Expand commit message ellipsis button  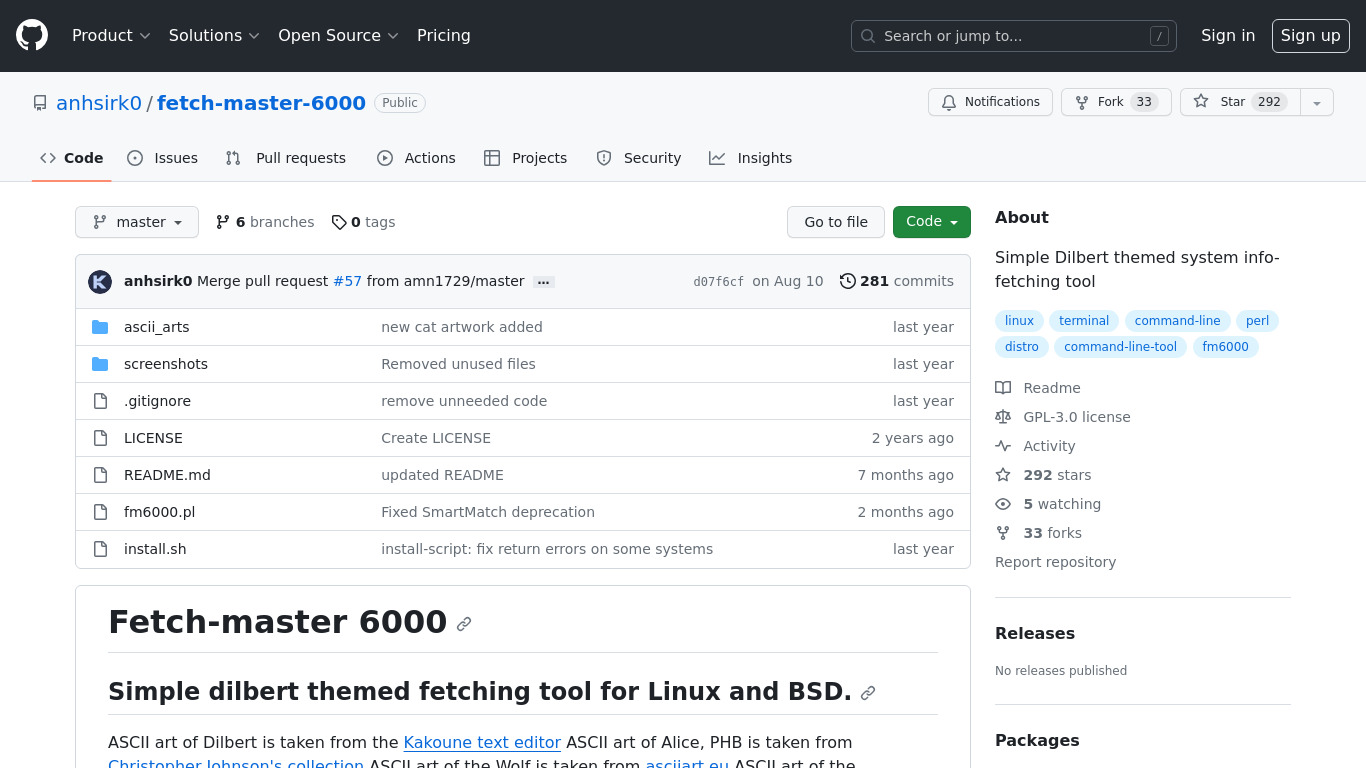pyautogui.click(x=544, y=282)
